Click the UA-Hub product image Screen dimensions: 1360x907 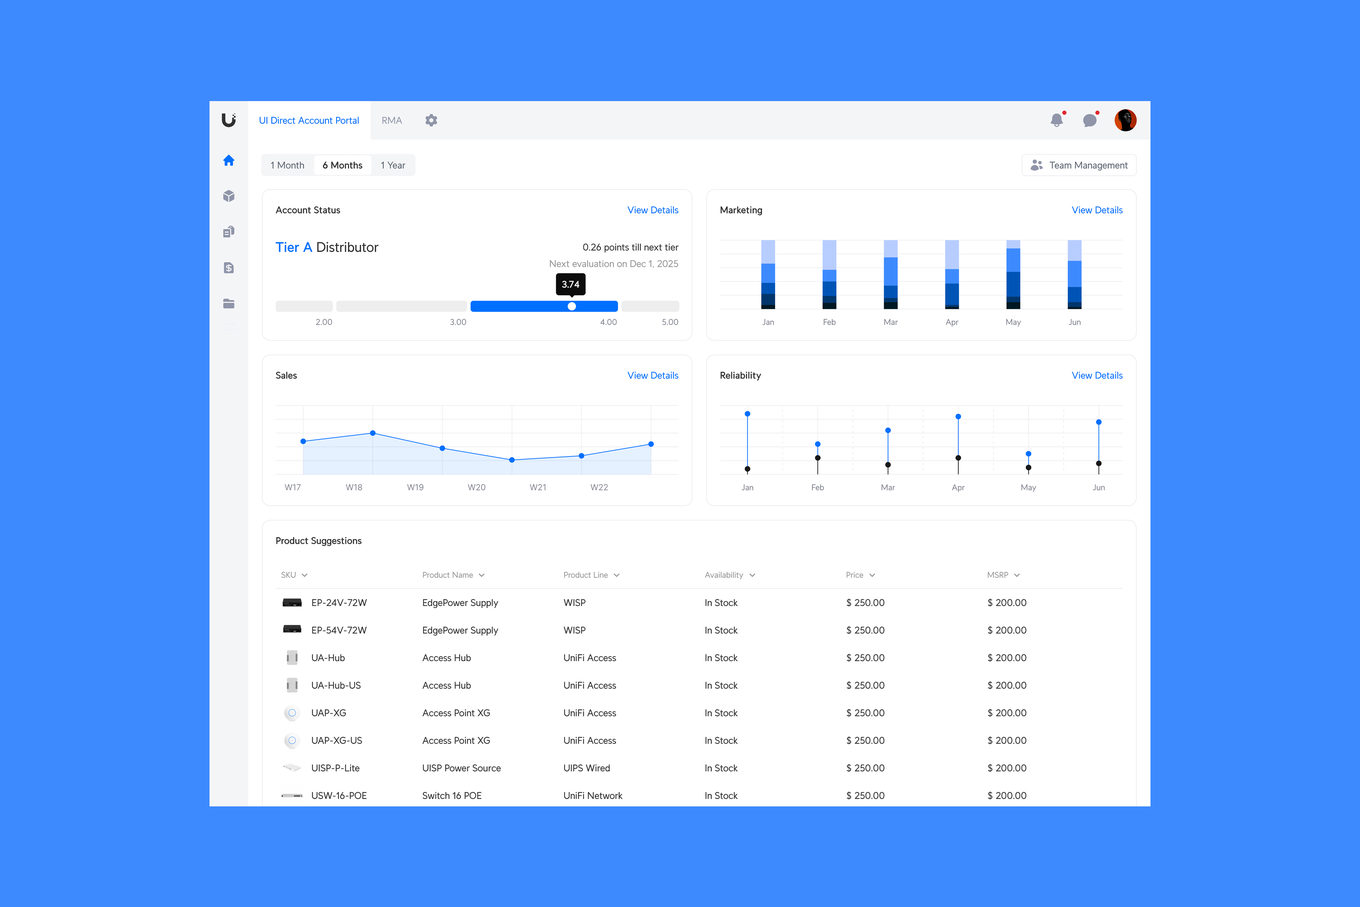tap(292, 658)
